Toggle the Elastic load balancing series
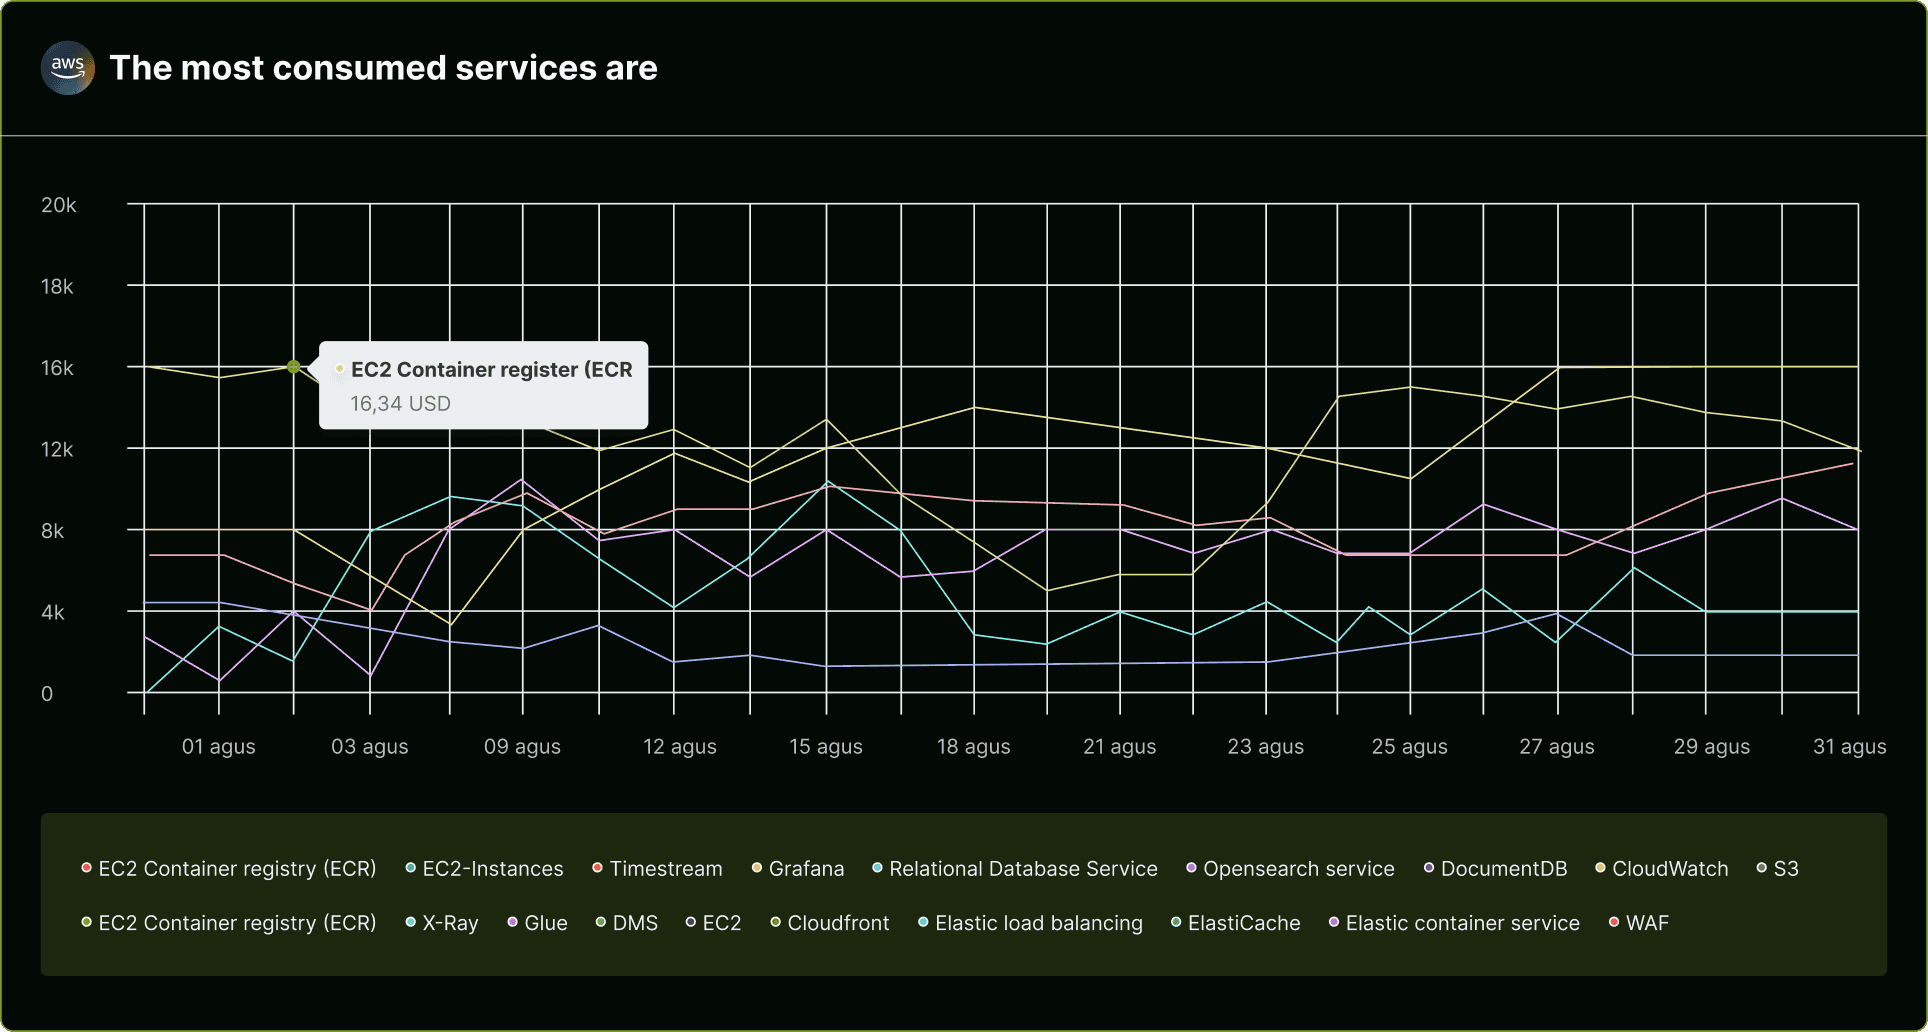Screen dimensions: 1928x1032 [1038, 923]
